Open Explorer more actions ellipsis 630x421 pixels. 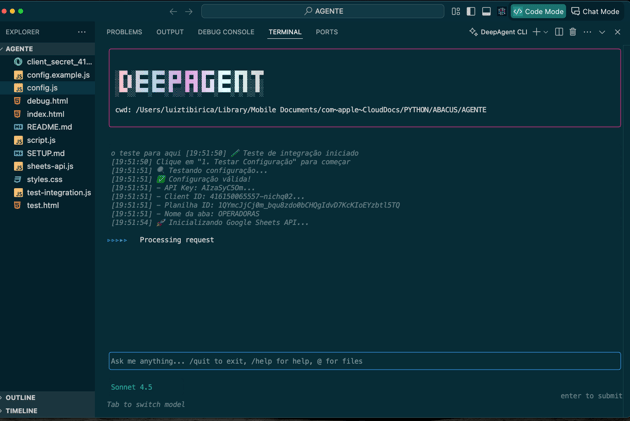tap(82, 32)
